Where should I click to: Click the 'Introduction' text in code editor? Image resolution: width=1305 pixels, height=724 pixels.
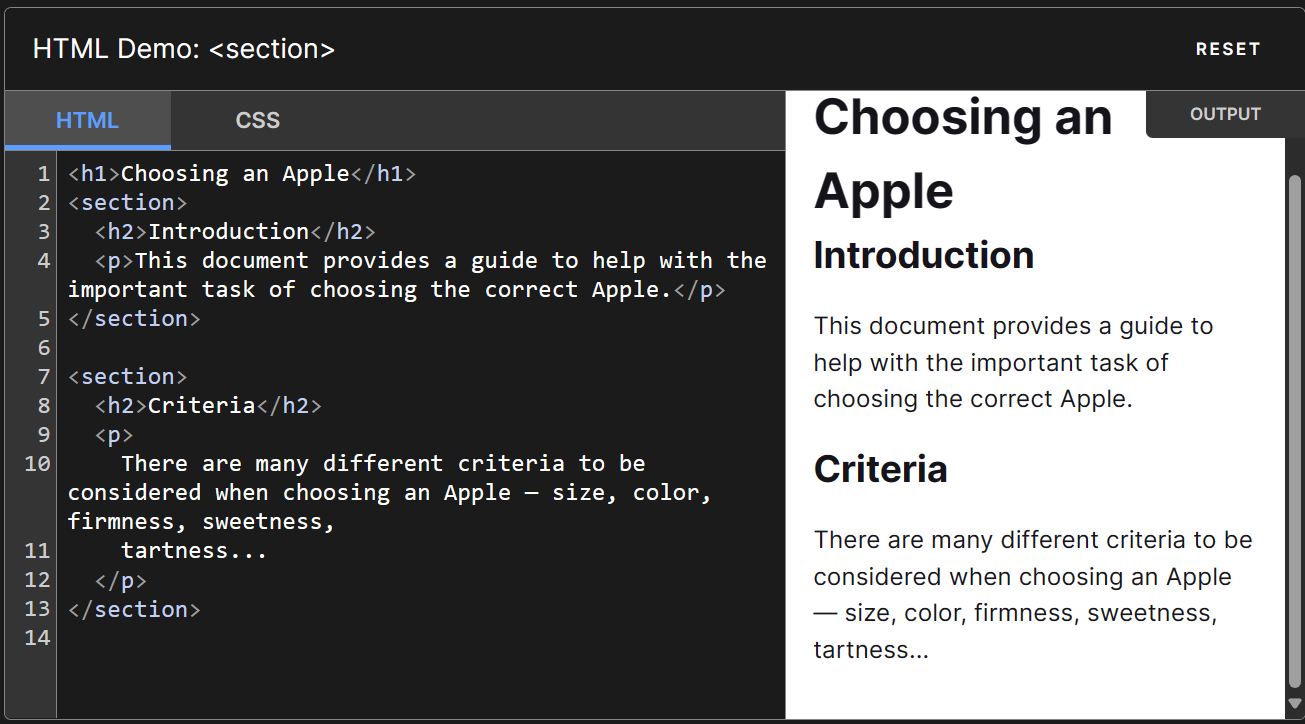pyautogui.click(x=229, y=232)
